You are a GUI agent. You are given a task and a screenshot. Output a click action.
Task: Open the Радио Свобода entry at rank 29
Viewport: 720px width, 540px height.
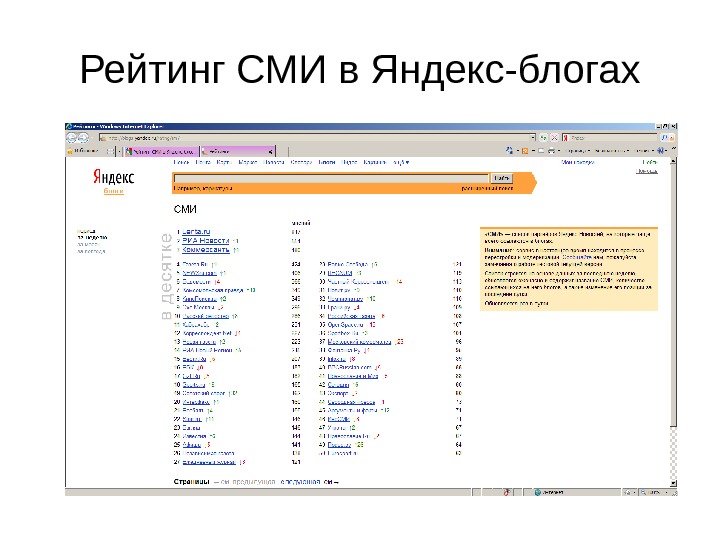tap(348, 264)
